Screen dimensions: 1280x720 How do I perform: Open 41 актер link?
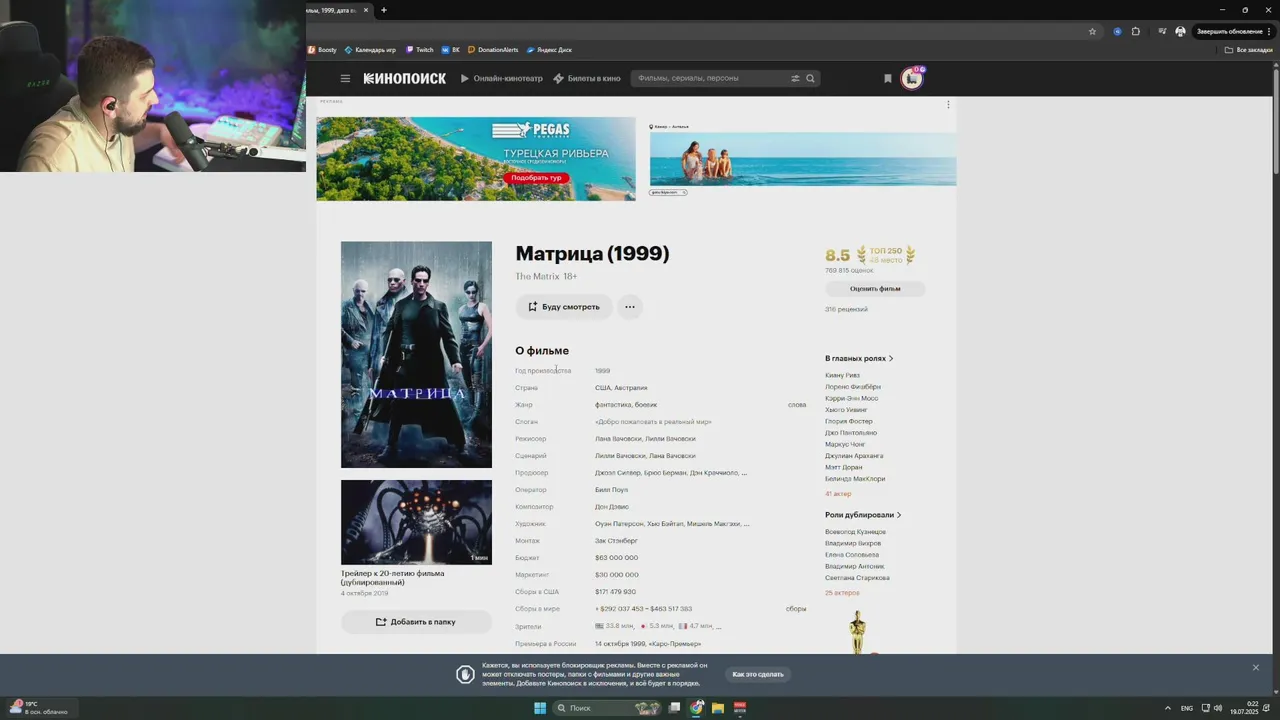(838, 494)
